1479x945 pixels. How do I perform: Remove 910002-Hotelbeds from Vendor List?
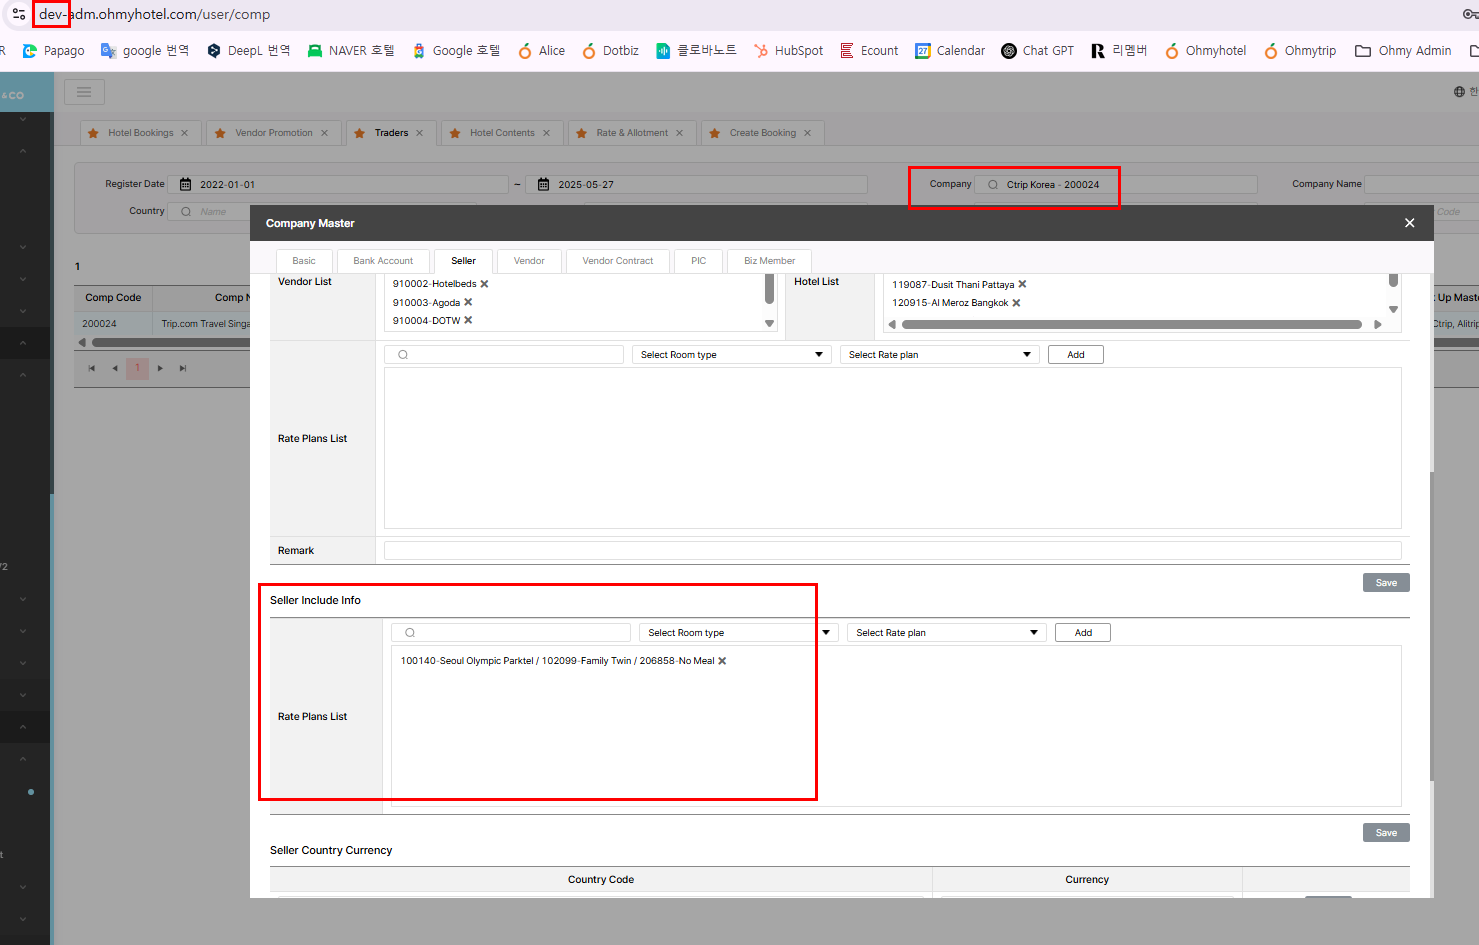coord(484,284)
